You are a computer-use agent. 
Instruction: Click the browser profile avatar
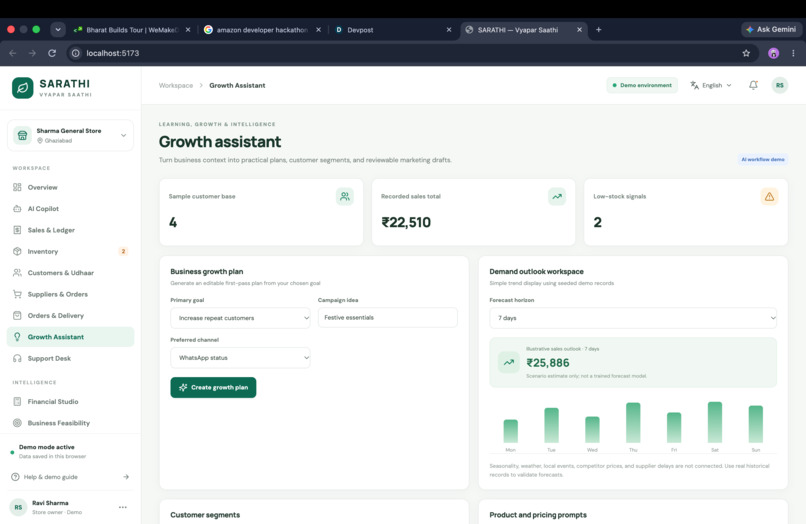click(x=773, y=53)
